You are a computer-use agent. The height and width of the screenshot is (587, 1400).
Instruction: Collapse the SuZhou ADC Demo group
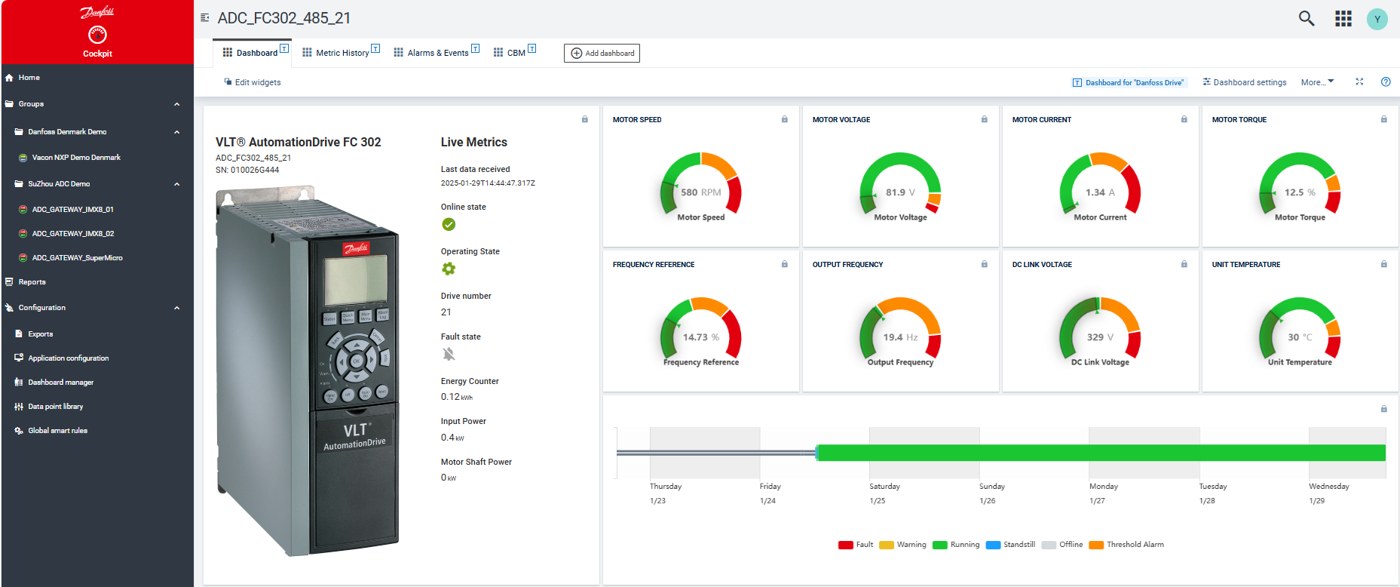click(x=177, y=184)
